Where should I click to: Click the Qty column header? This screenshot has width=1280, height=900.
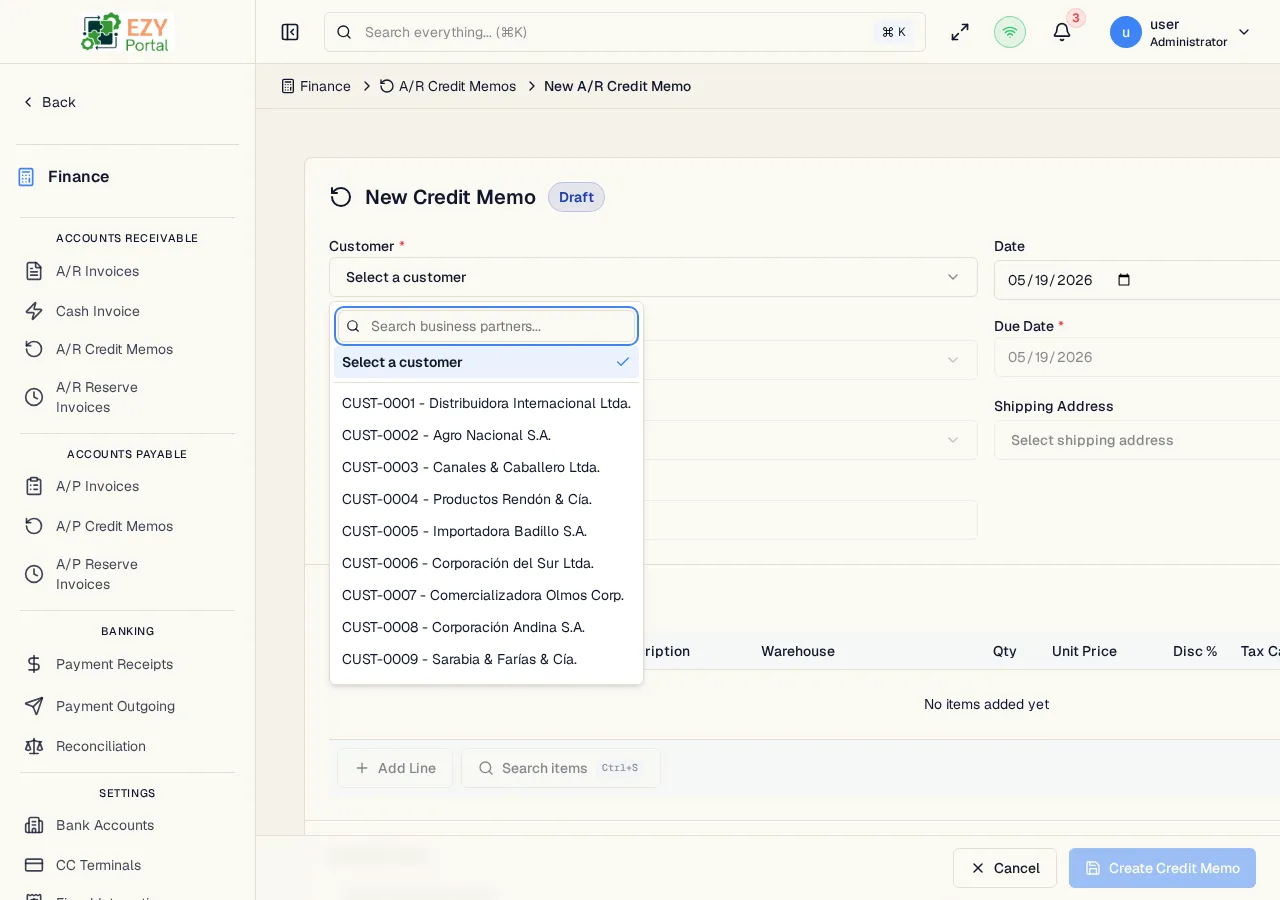[1005, 651]
